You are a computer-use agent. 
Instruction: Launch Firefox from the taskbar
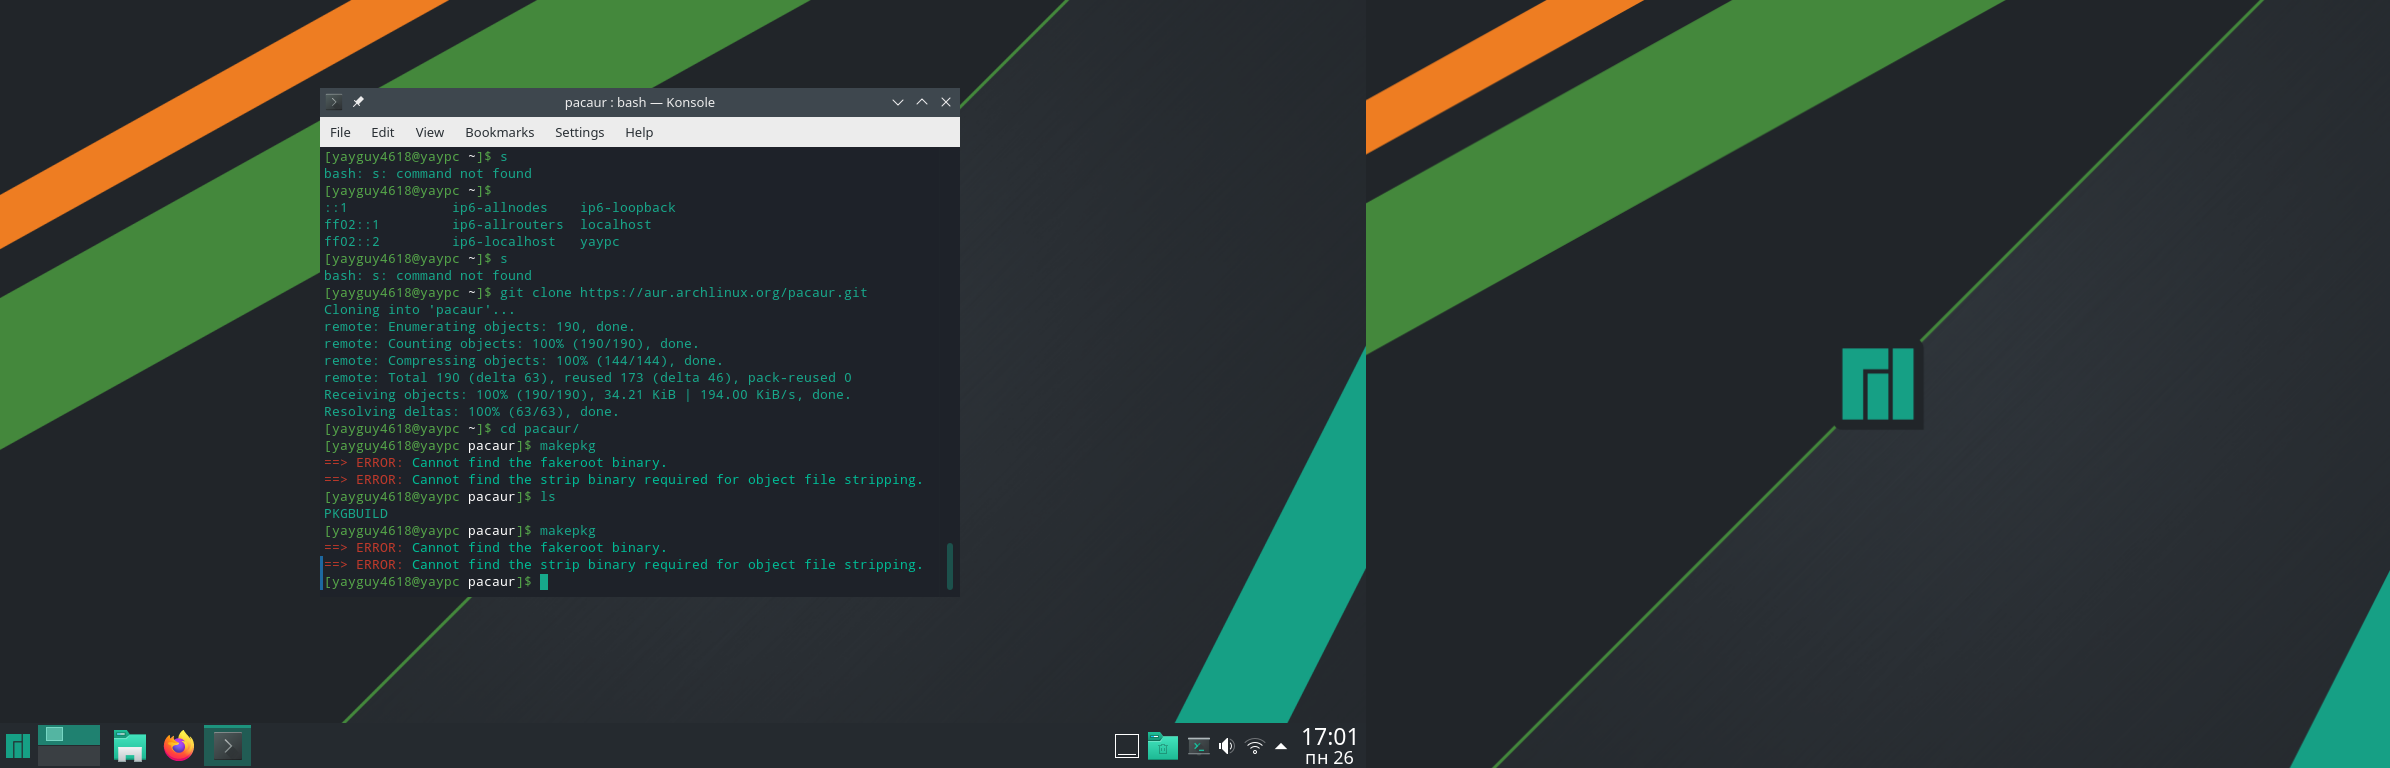pyautogui.click(x=179, y=746)
